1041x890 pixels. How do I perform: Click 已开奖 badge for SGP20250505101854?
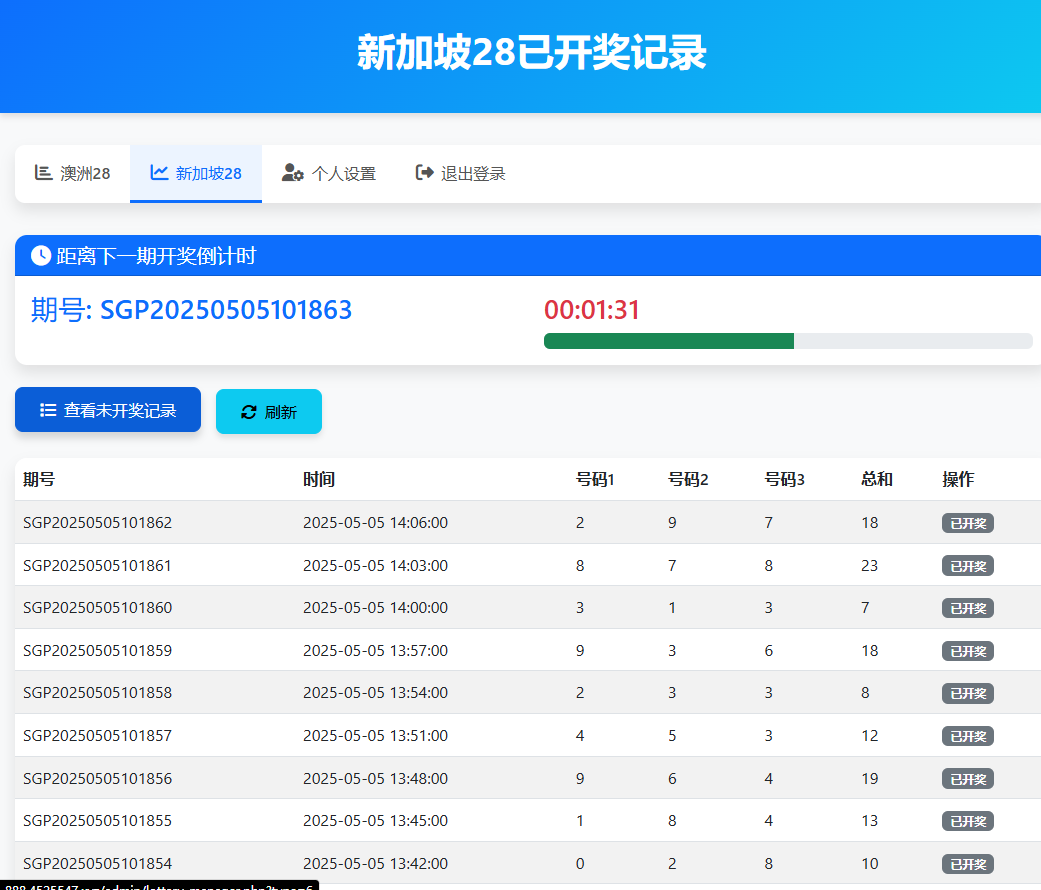967,864
